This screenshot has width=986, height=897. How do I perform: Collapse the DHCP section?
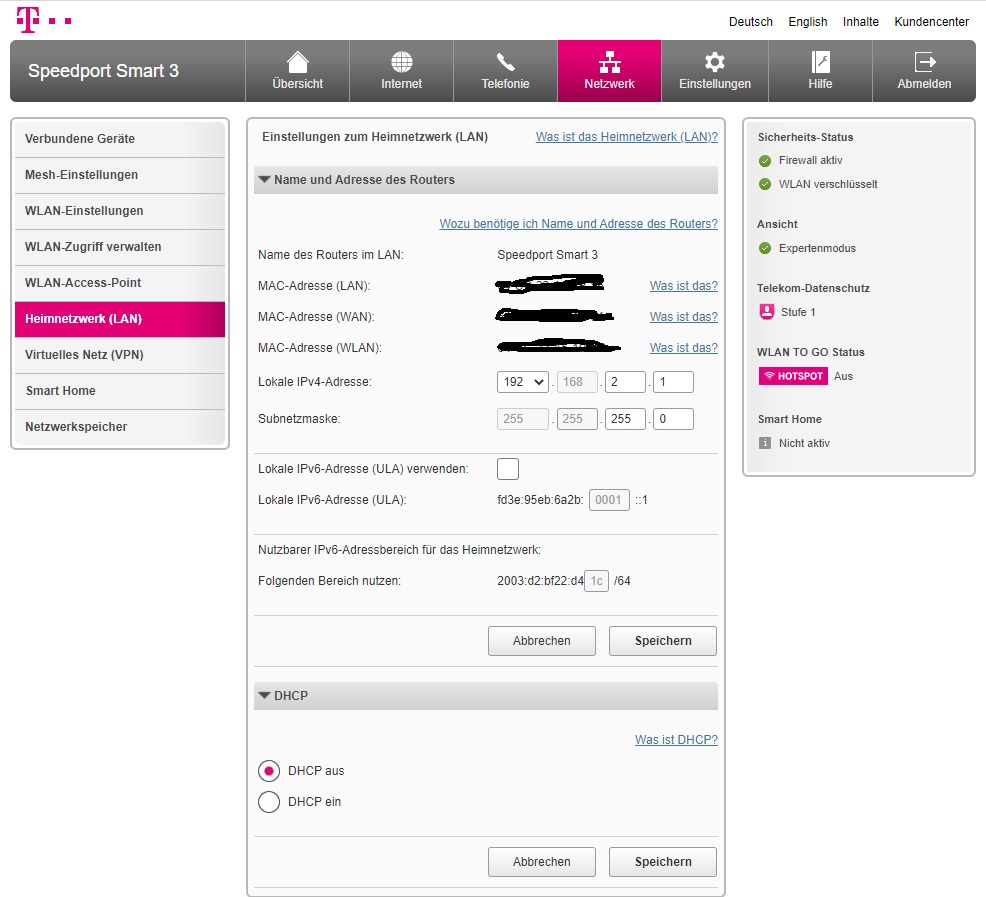tap(485, 696)
